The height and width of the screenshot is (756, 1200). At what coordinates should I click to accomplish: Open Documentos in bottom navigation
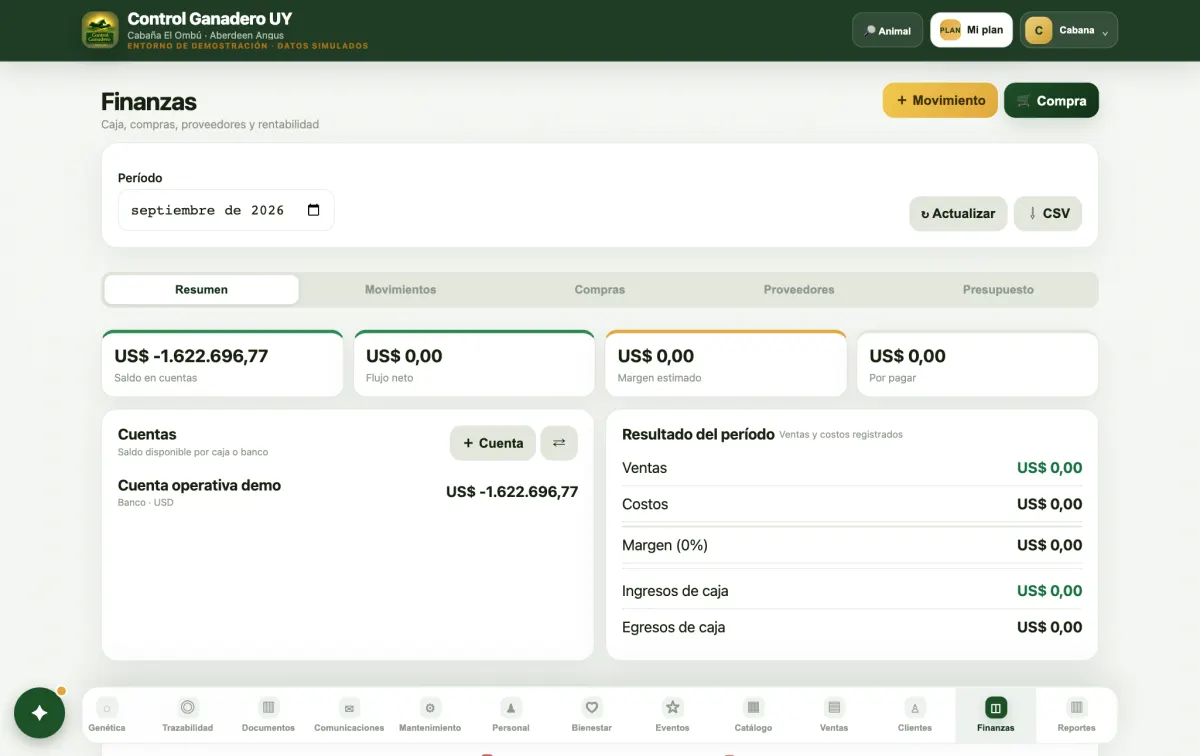coord(268,715)
